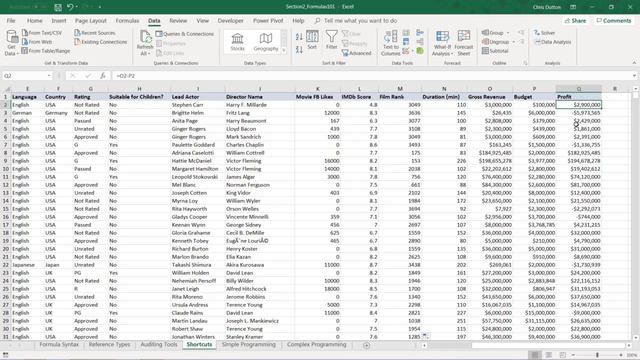Switch to the Home tab

[35, 20]
